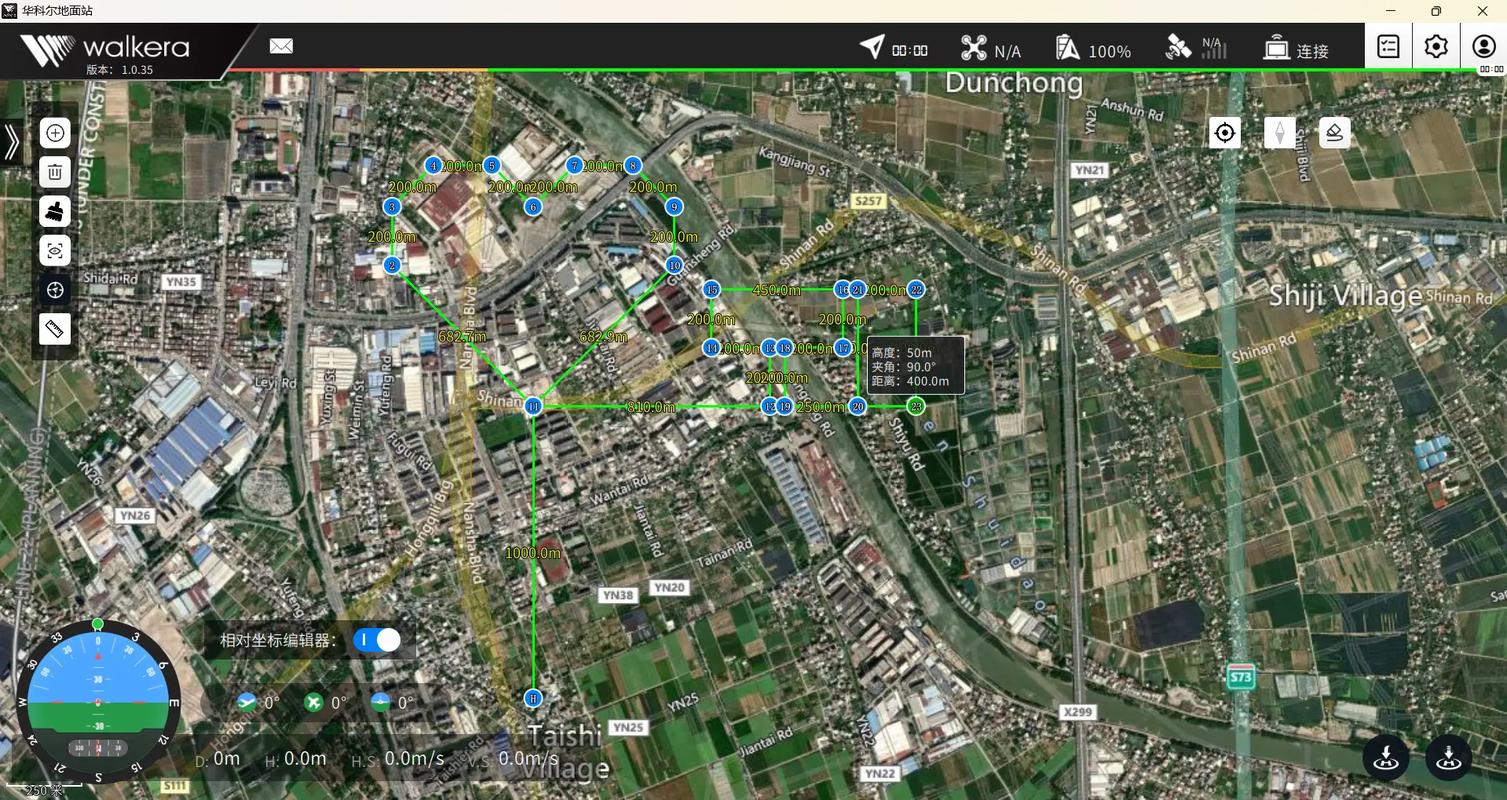Image resolution: width=1507 pixels, height=800 pixels.
Task: Click the eye scan view icon
Action: pos(55,250)
